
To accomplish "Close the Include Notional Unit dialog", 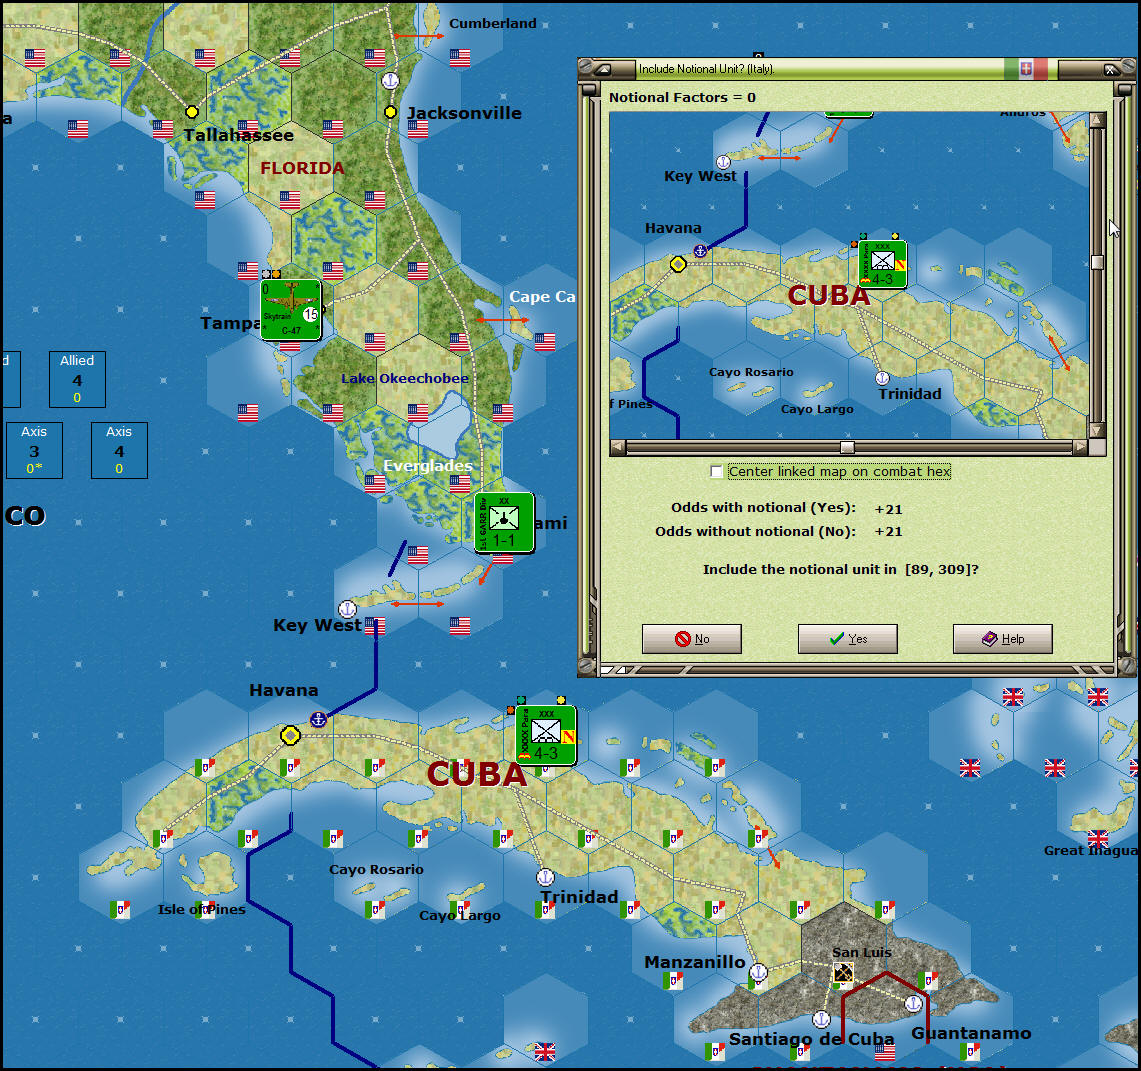I will tap(1110, 69).
